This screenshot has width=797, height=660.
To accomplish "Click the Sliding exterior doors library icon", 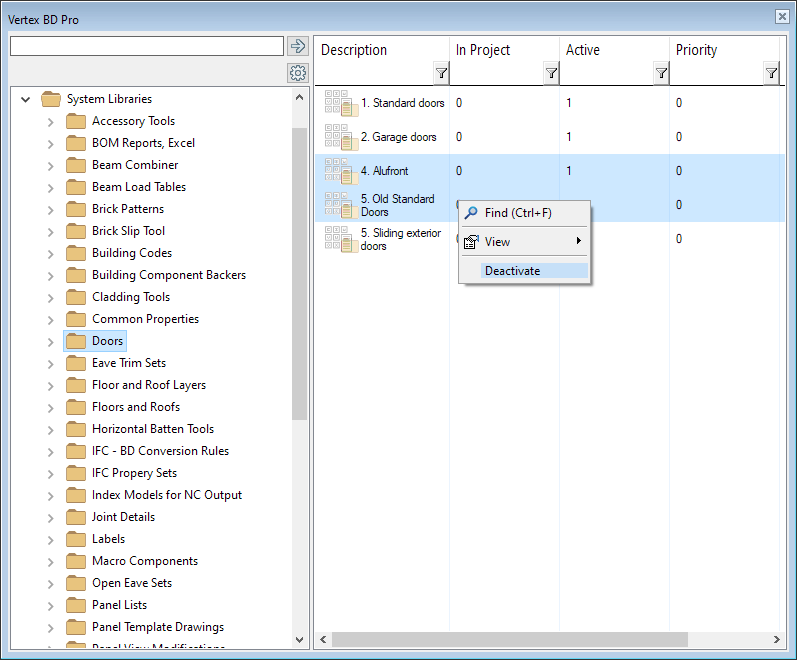I will [340, 239].
